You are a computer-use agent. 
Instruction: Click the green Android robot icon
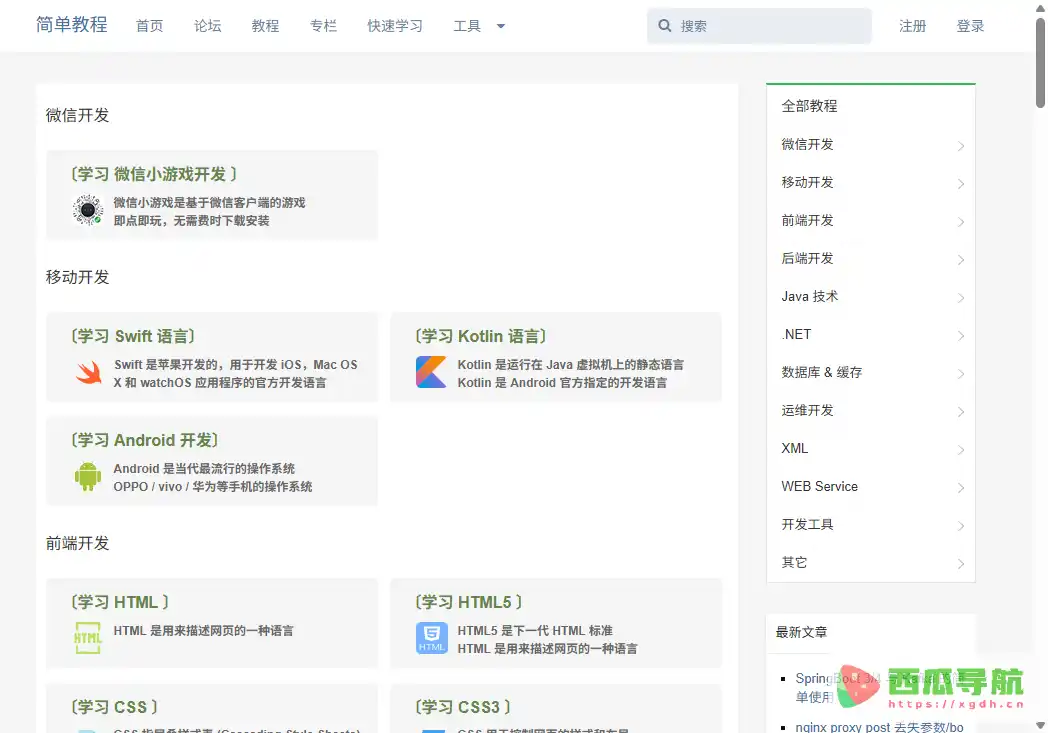pyautogui.click(x=88, y=476)
